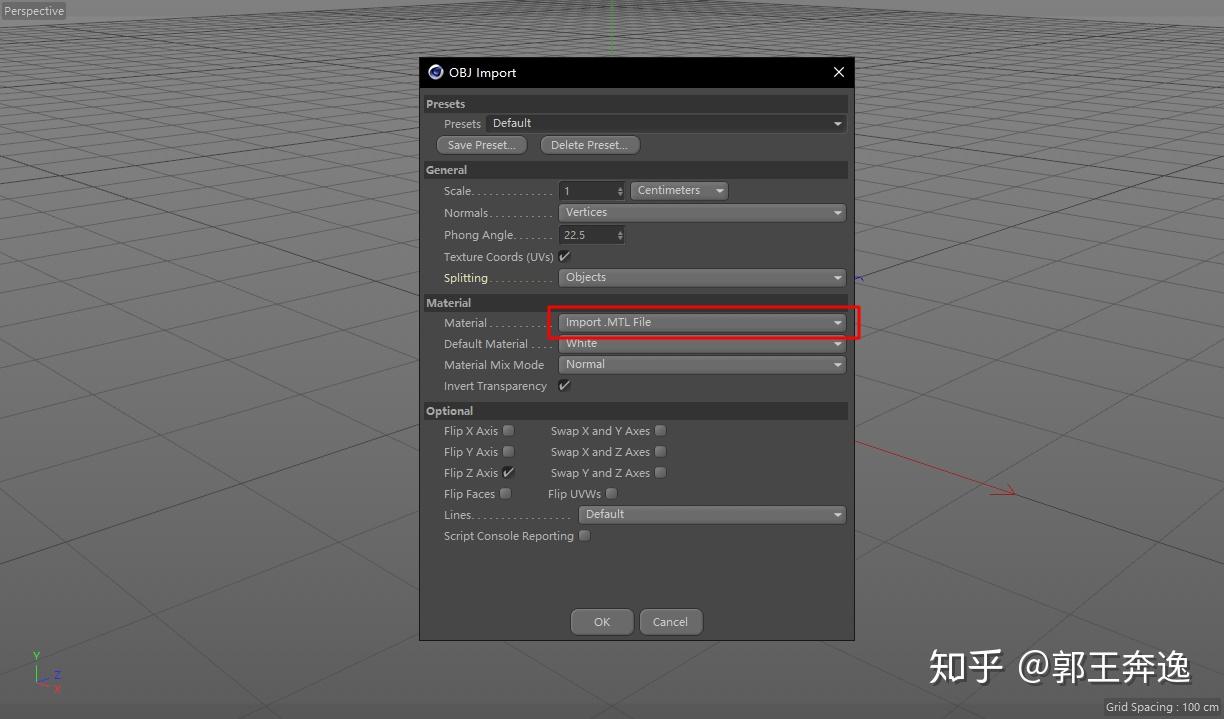
Task: Disable the Texture Coords (UVs) checkbox
Action: 564,256
